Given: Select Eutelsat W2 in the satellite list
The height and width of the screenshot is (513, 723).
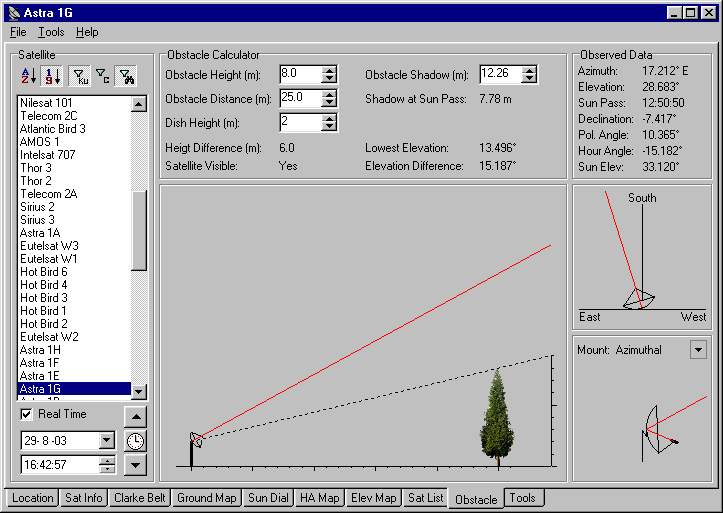Looking at the screenshot, I should 74,337.
